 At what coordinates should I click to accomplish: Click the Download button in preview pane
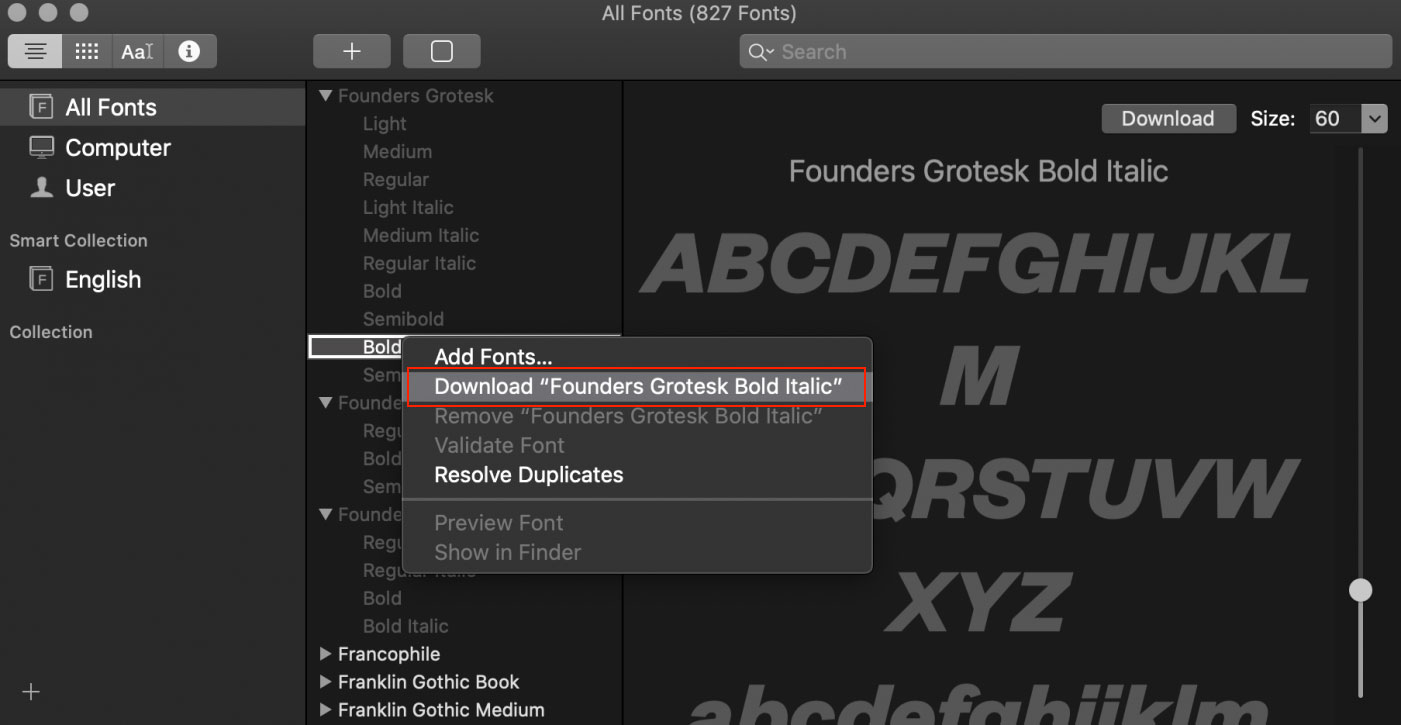[1168, 118]
